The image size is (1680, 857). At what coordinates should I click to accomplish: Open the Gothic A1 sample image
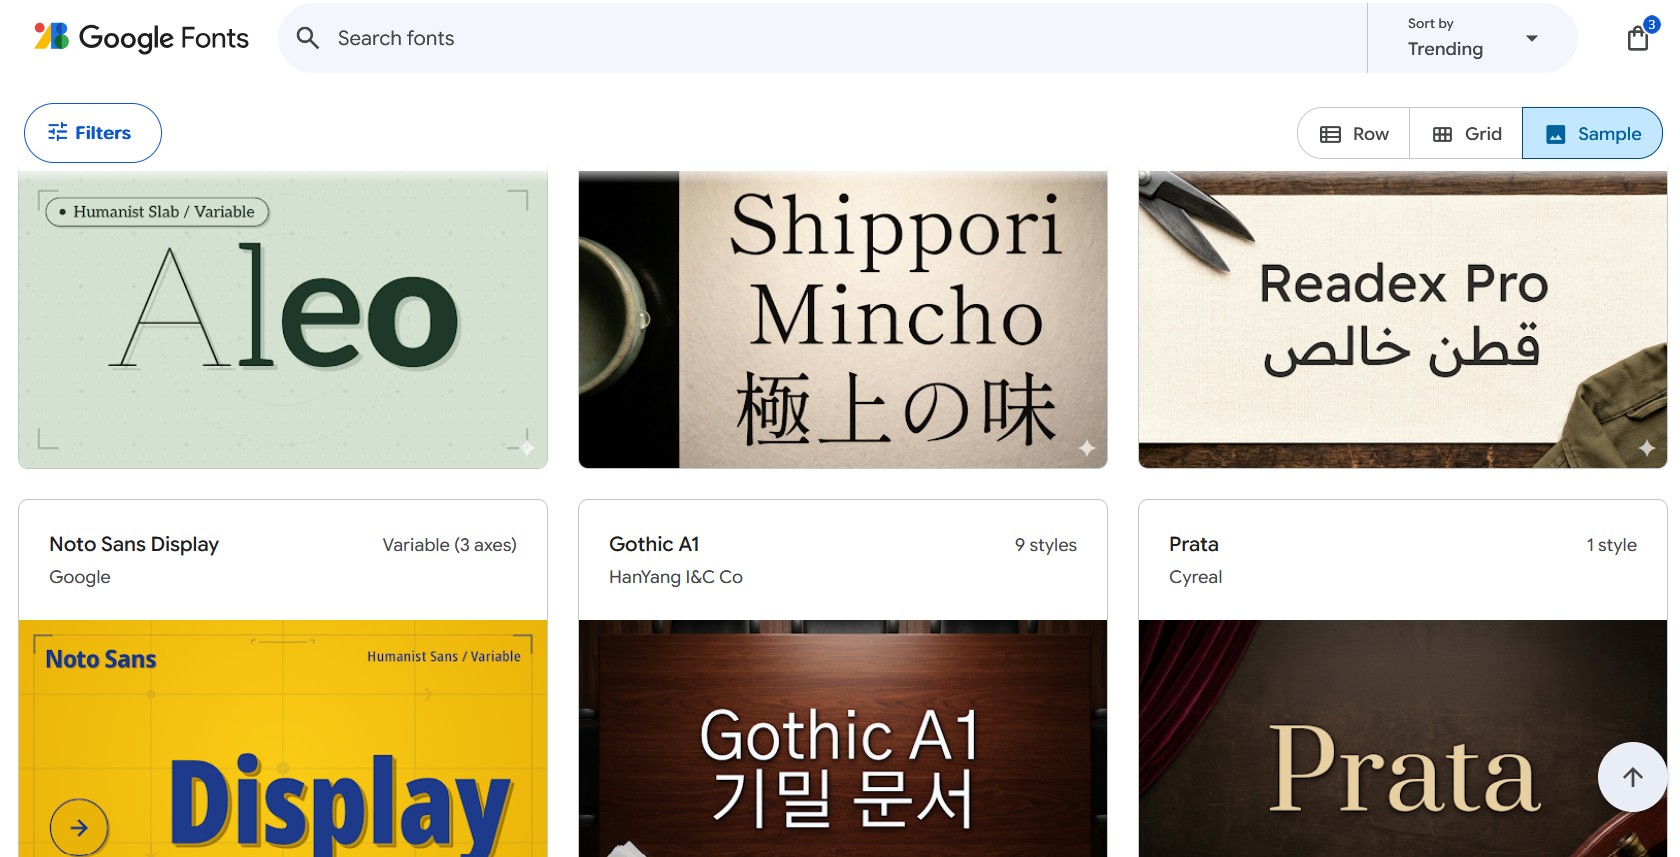pyautogui.click(x=843, y=738)
